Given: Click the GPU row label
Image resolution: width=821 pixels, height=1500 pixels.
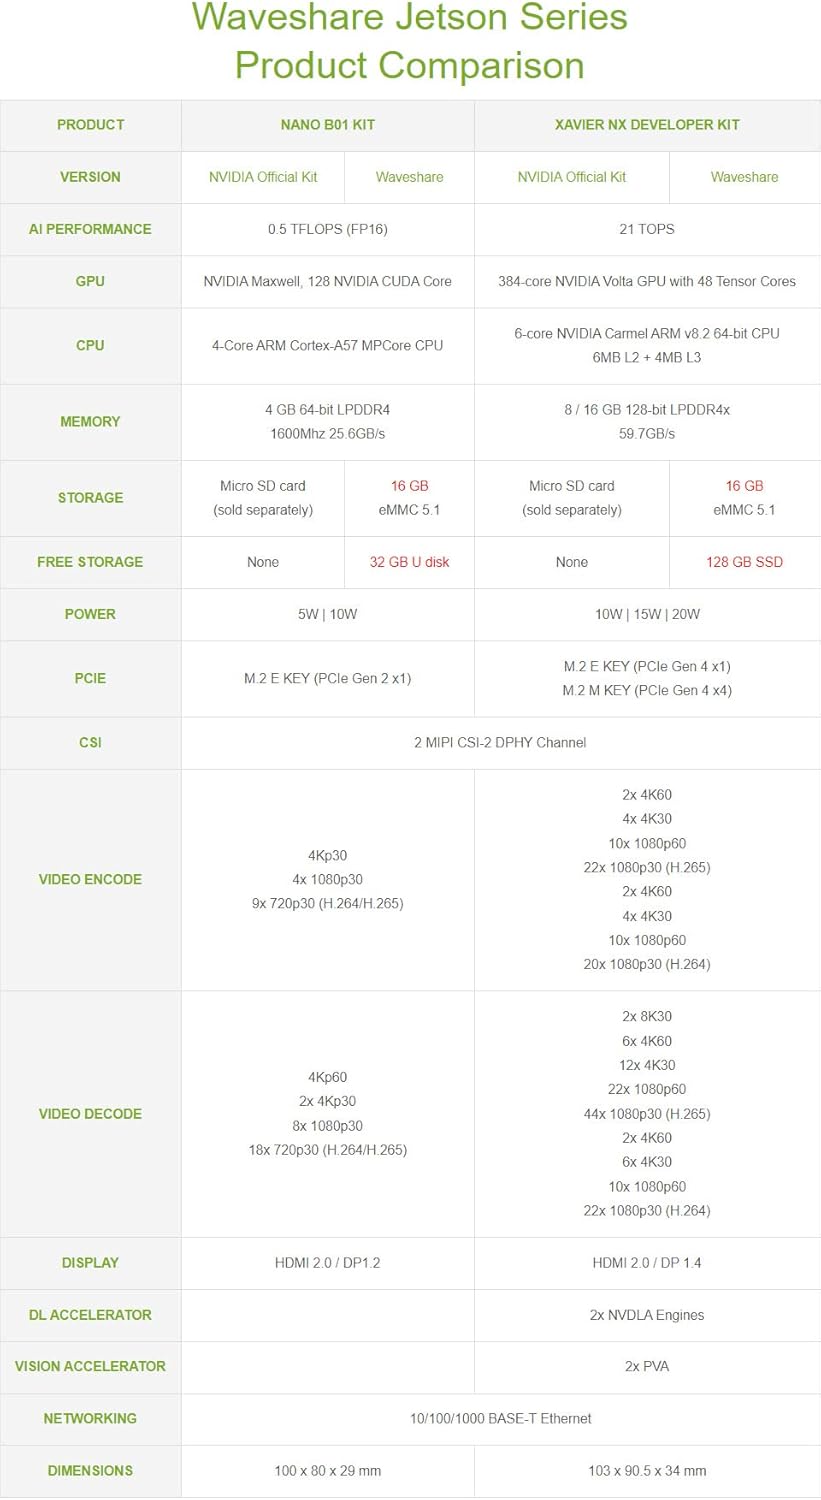Looking at the screenshot, I should tap(90, 281).
